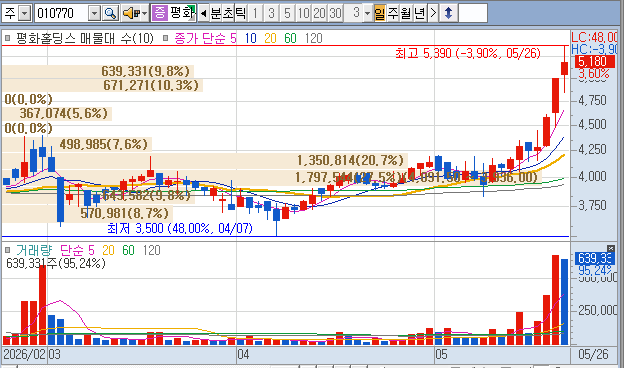624x368 pixels.
Task: Choose the 10 interval button
Action: click(x=303, y=14)
